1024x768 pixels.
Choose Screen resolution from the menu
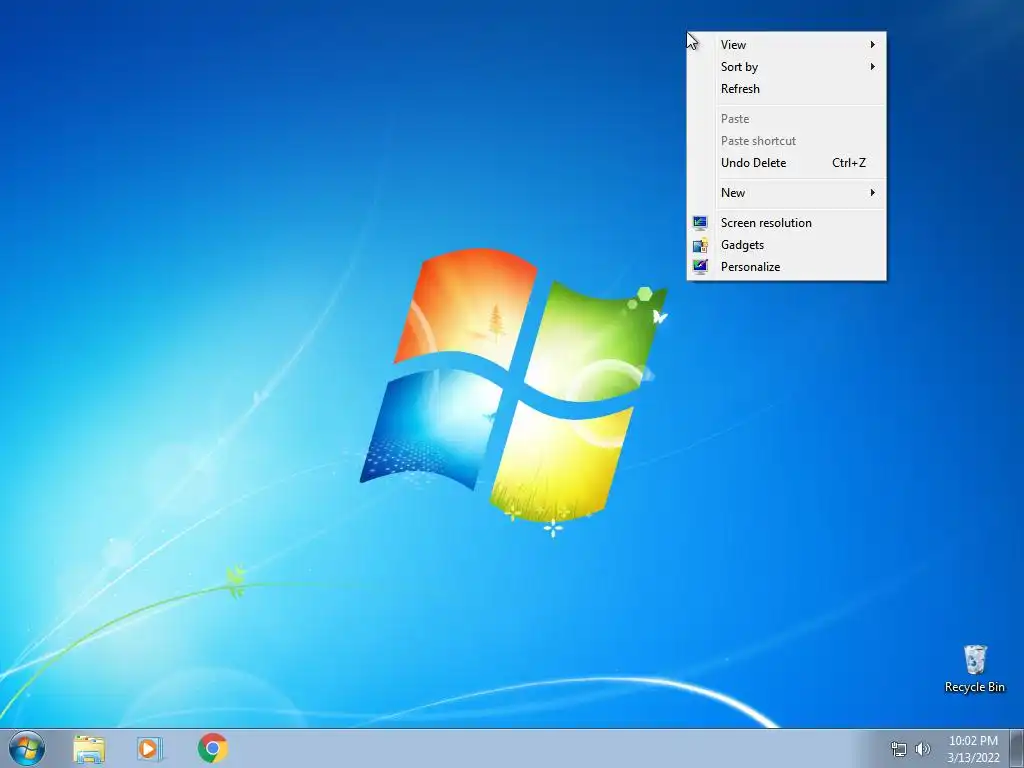pos(786,223)
